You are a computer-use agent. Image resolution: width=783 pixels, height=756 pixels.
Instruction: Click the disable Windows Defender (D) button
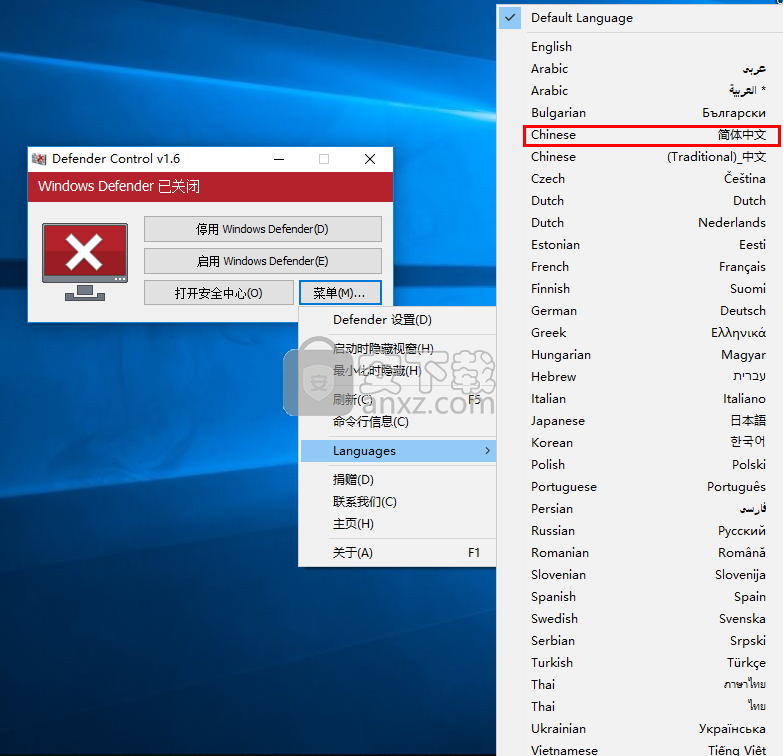point(263,229)
